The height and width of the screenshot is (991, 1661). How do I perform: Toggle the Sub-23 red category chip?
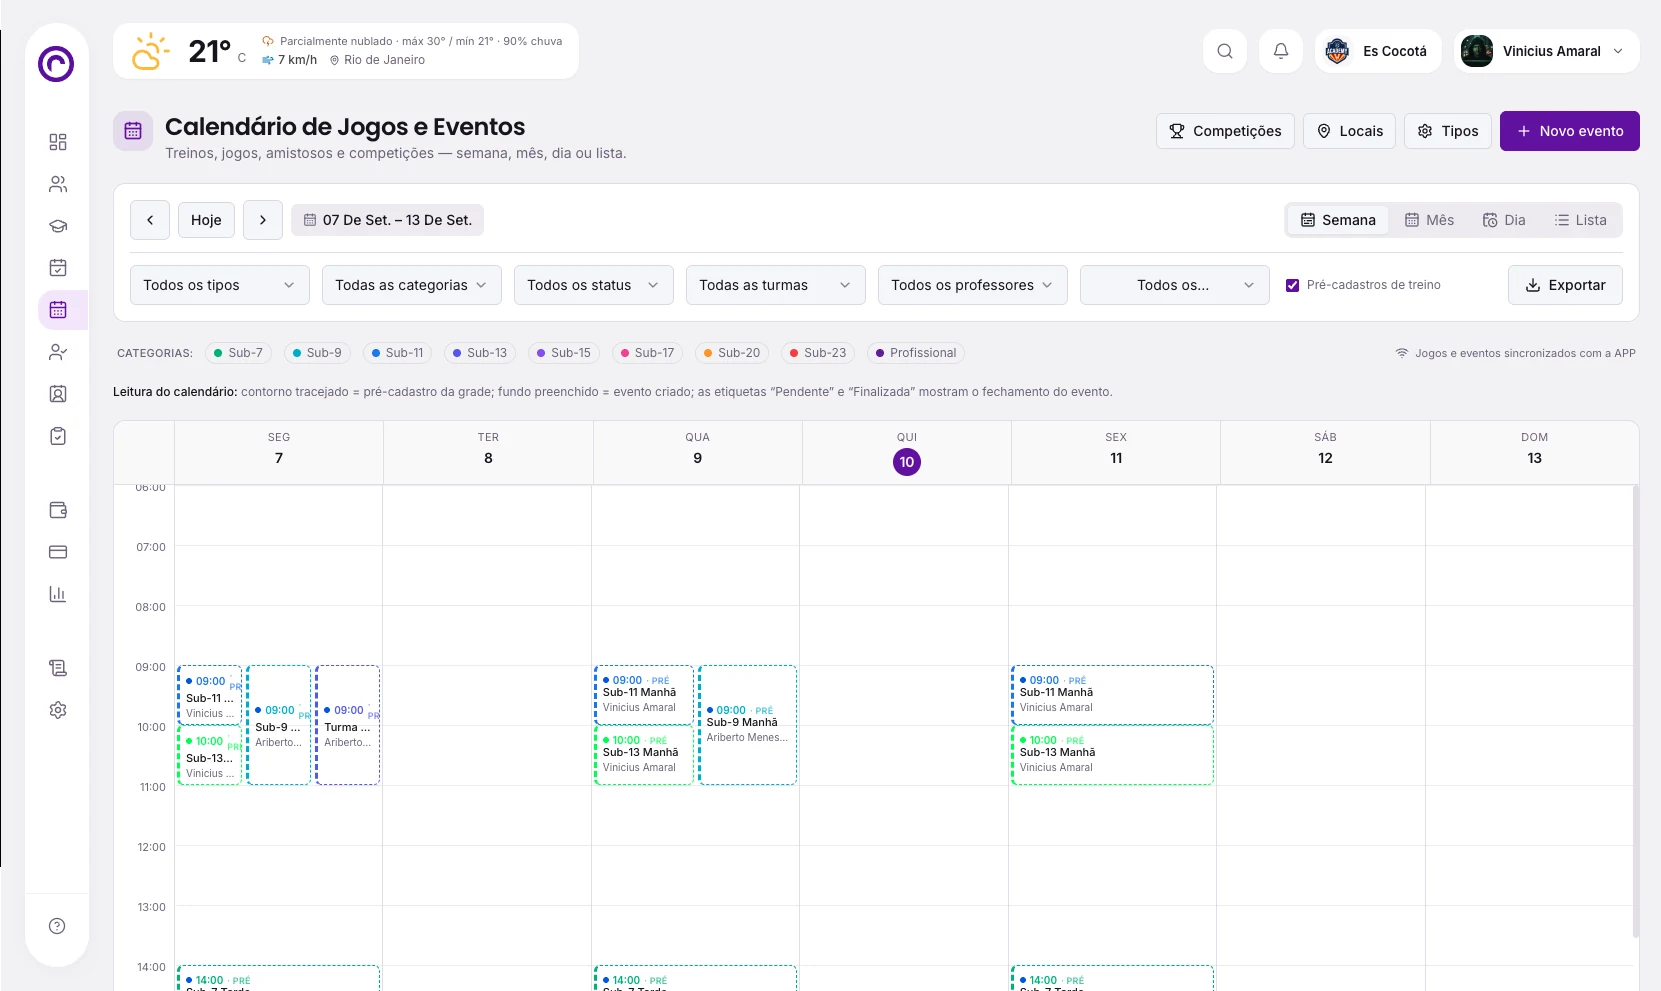[818, 353]
